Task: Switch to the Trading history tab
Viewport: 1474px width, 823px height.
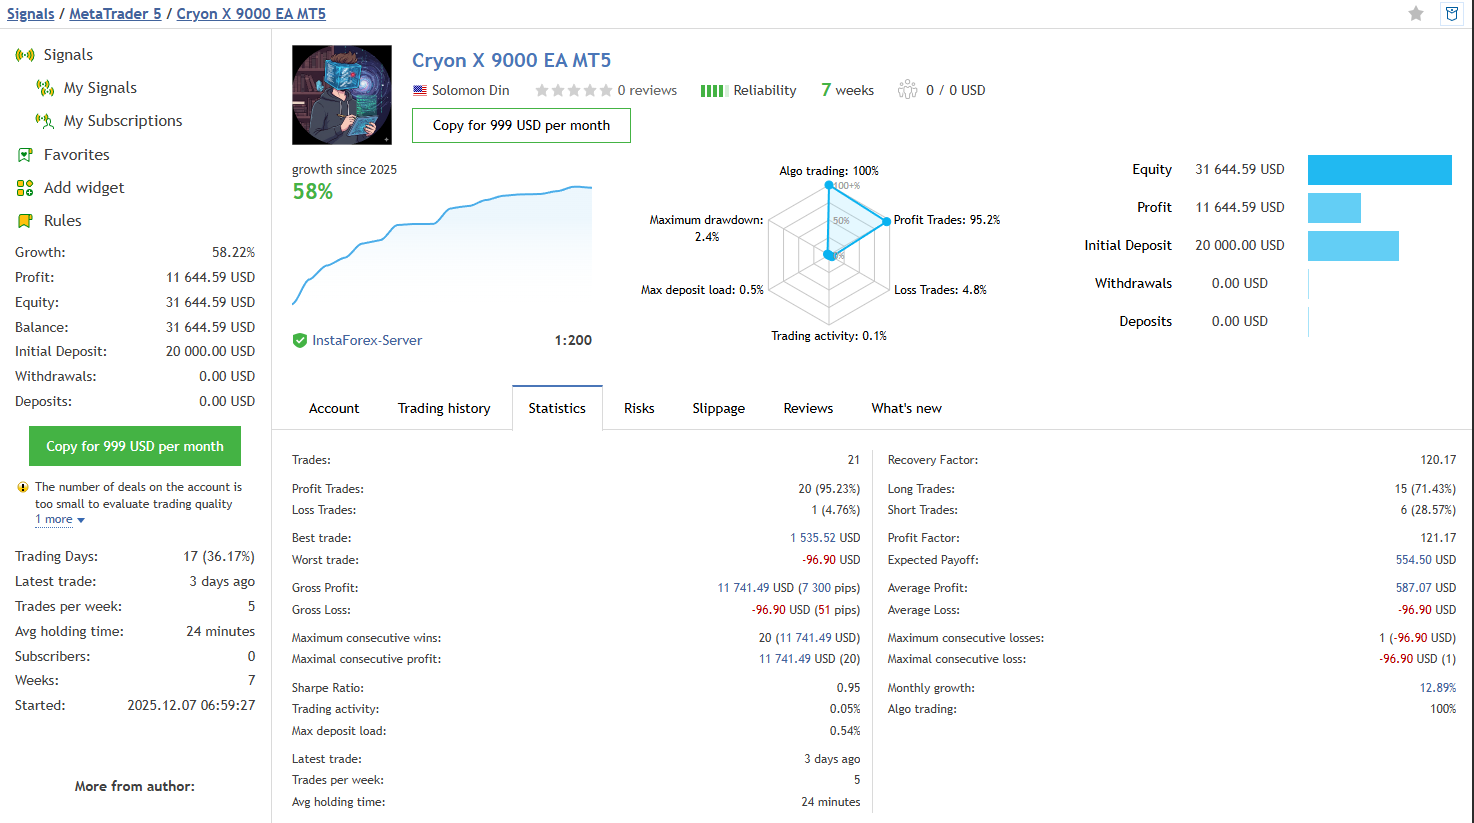Action: pos(444,408)
